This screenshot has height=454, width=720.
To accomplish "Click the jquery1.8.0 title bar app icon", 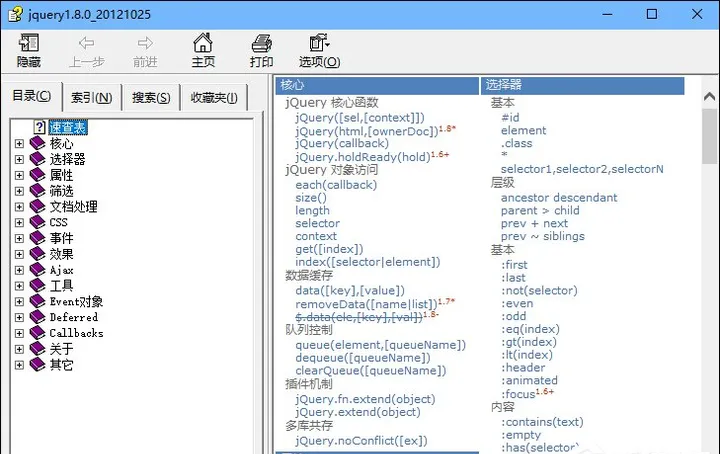I will click(x=15, y=14).
